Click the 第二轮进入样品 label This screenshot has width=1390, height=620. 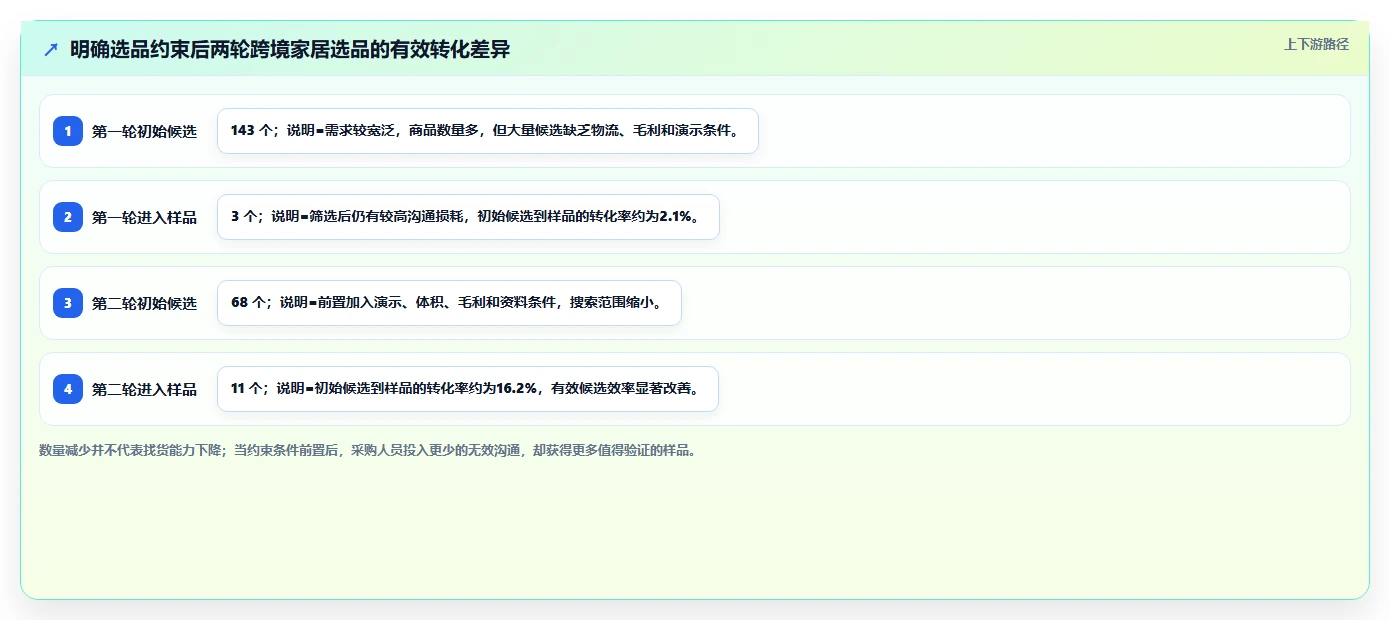click(x=144, y=389)
